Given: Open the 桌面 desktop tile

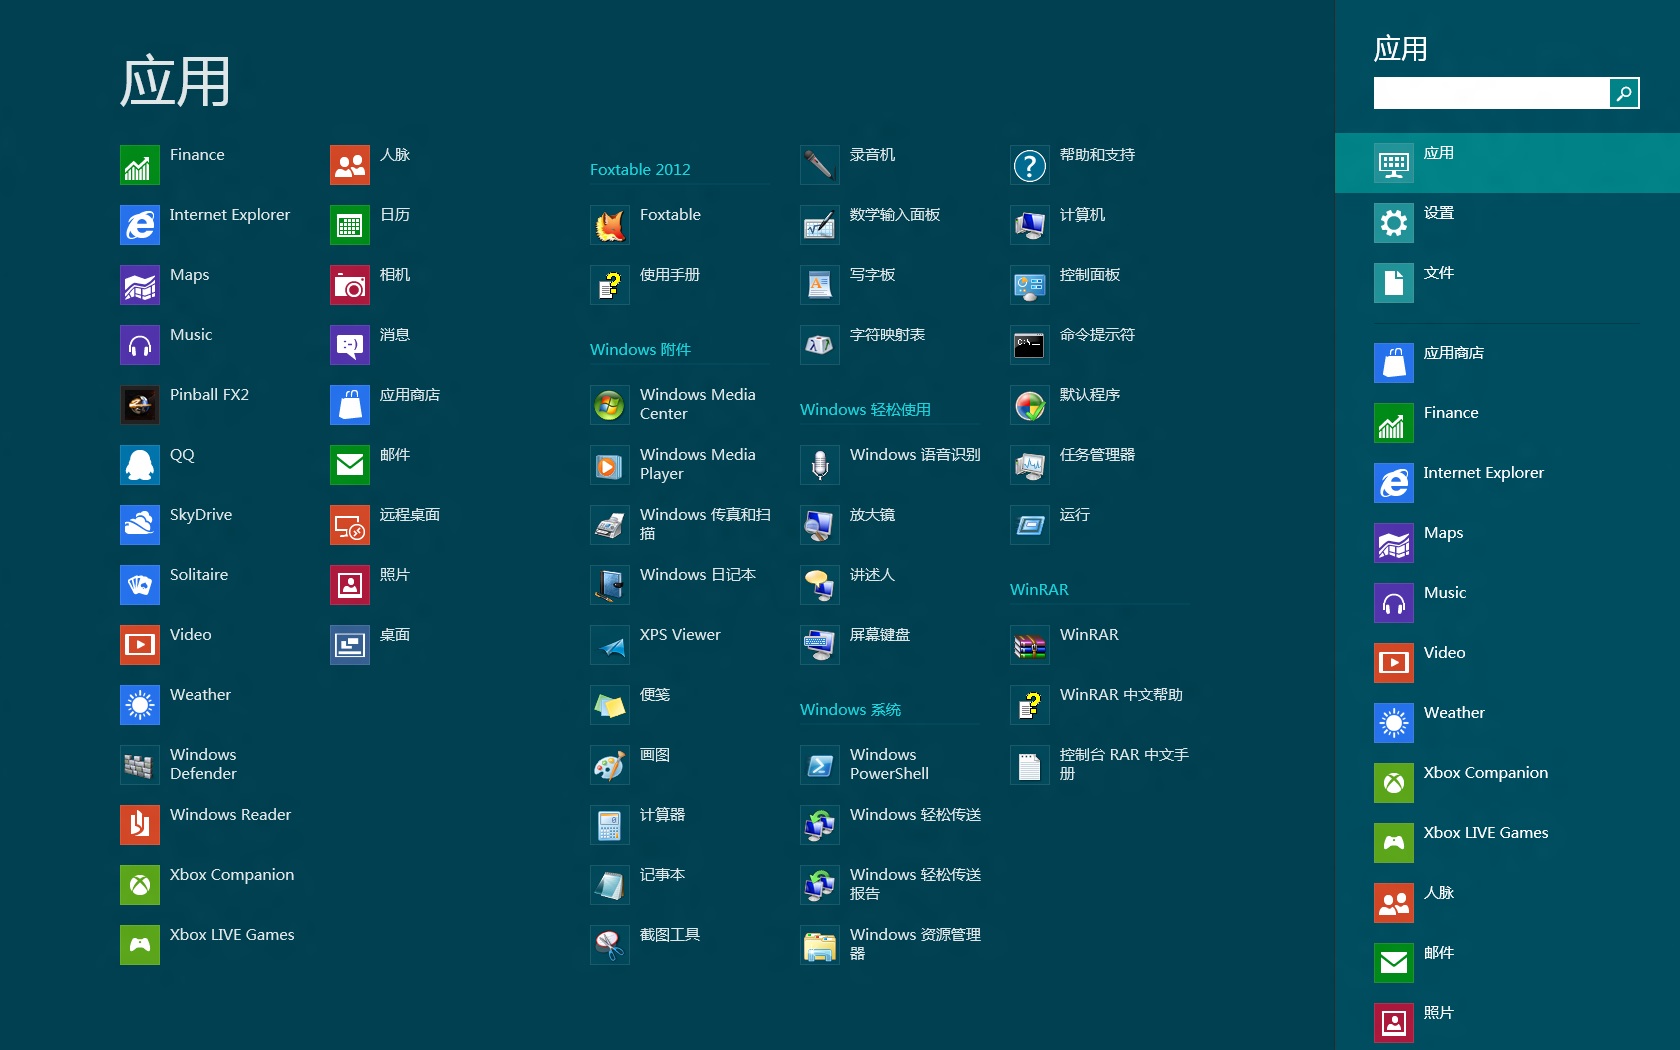Looking at the screenshot, I should coord(371,645).
